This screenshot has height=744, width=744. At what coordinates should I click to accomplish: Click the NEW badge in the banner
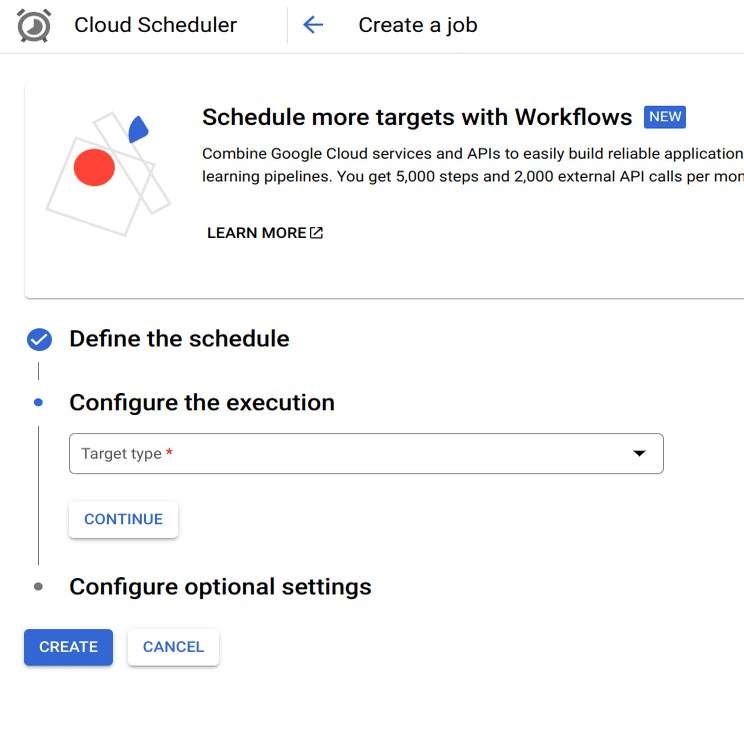coord(665,117)
